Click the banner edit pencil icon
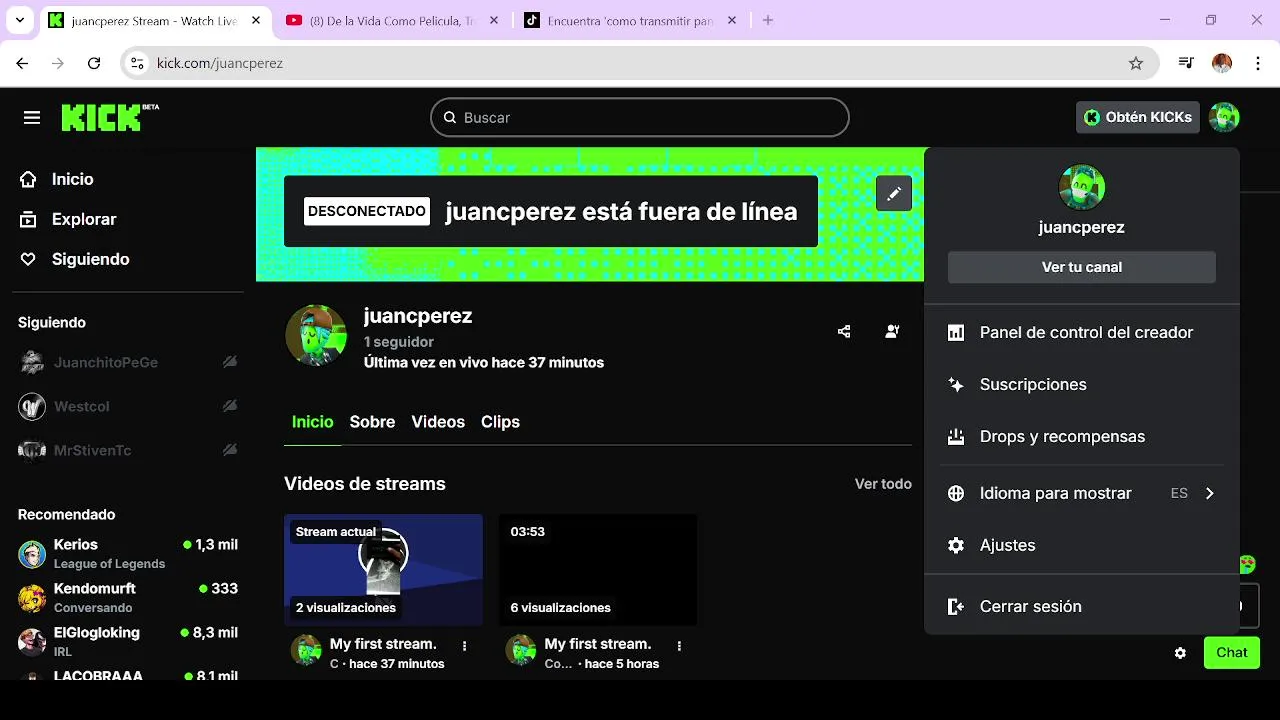The height and width of the screenshot is (720, 1280). click(x=894, y=193)
